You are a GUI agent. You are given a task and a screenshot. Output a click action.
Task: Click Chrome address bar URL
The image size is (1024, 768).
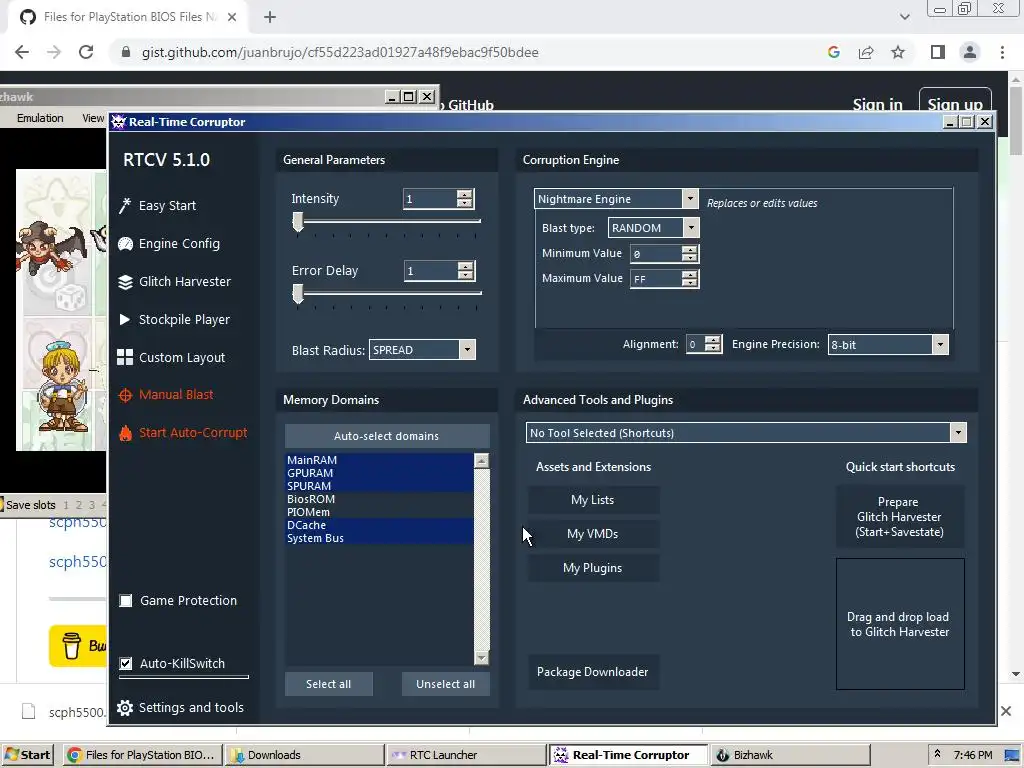coord(340,52)
